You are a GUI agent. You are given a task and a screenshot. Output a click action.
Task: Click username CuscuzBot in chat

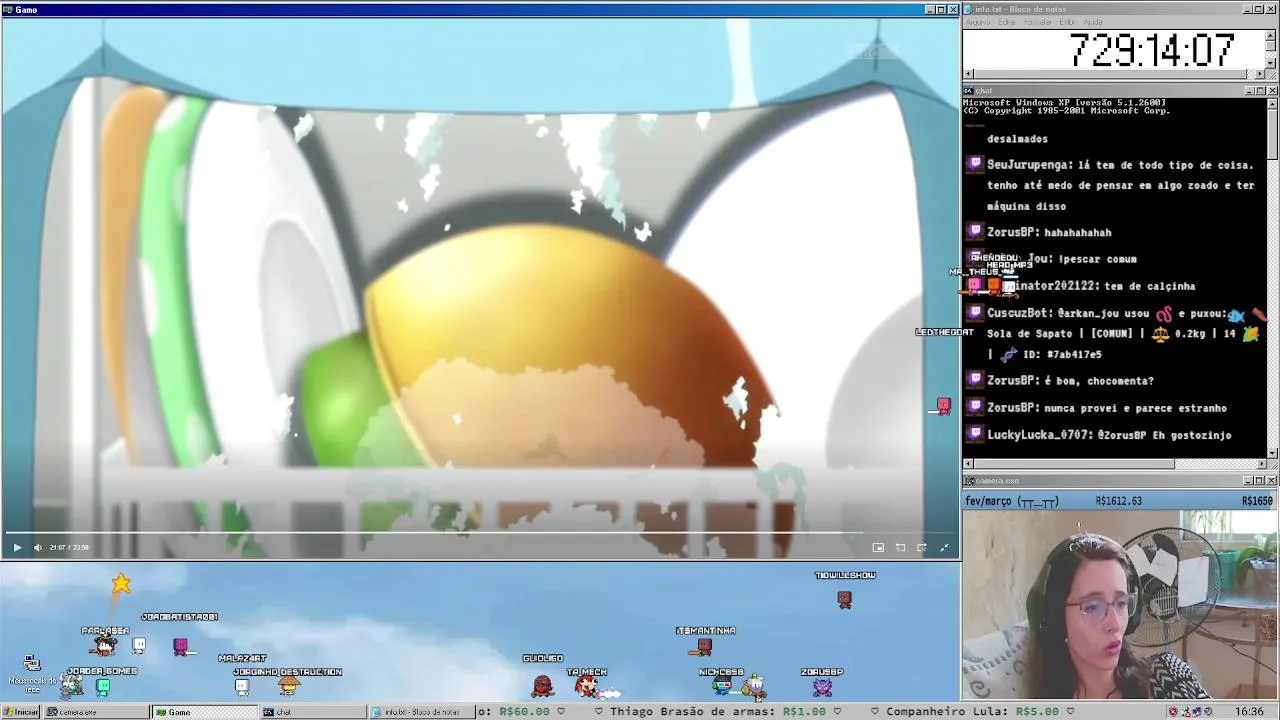pos(1019,314)
